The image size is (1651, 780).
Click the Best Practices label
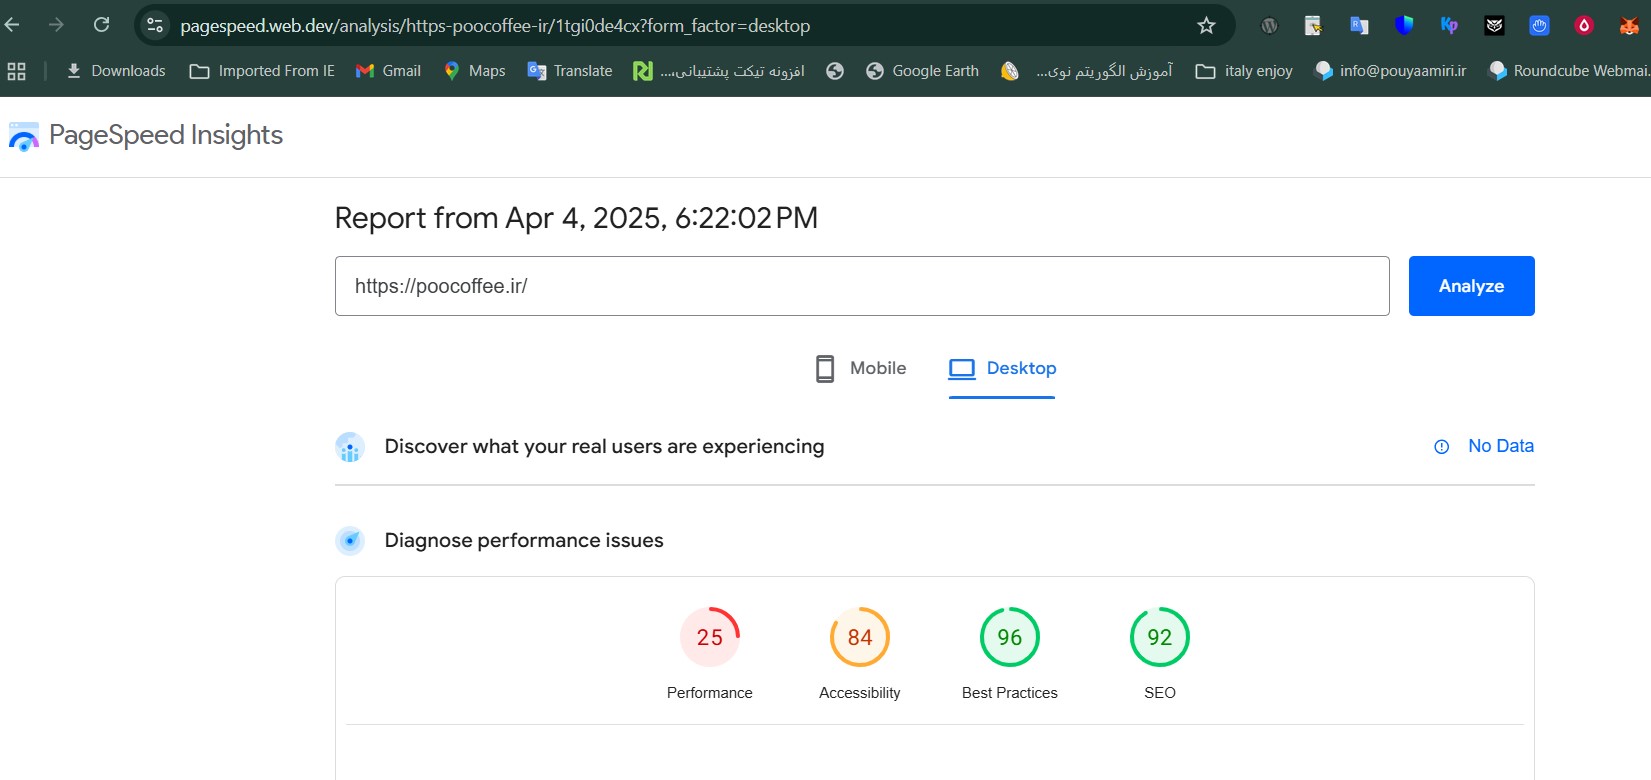point(1010,693)
